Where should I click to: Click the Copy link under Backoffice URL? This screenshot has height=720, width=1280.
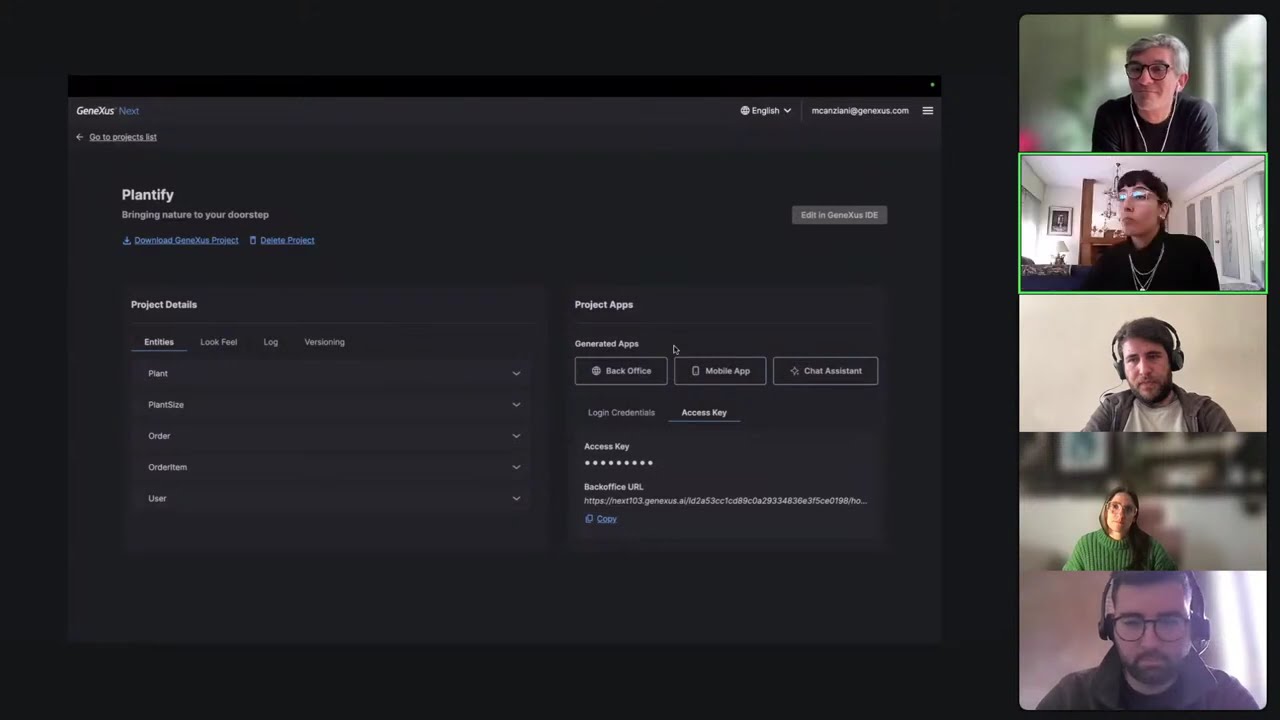tap(607, 519)
